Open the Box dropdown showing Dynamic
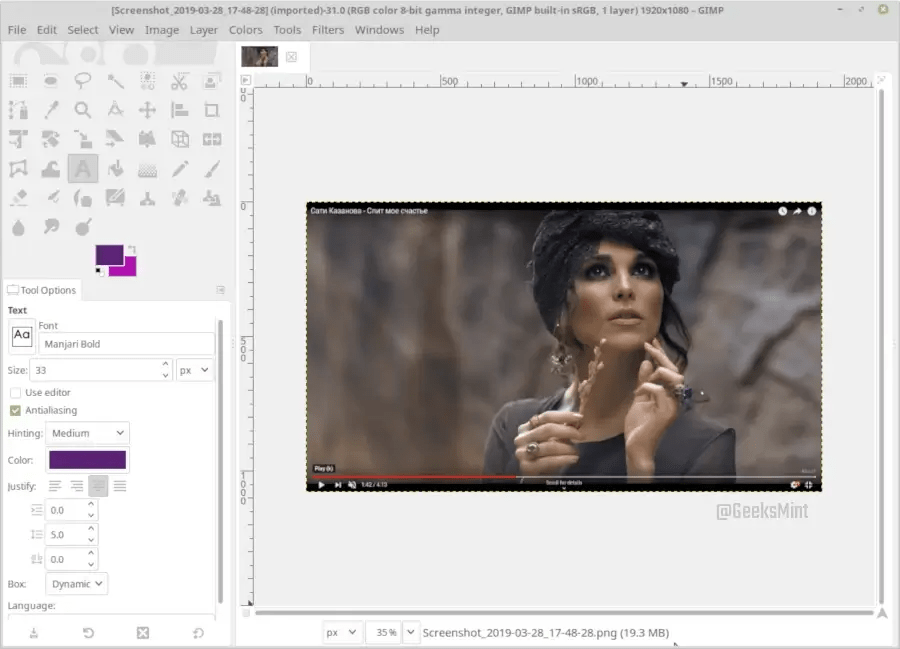The height and width of the screenshot is (649, 900). (x=77, y=583)
